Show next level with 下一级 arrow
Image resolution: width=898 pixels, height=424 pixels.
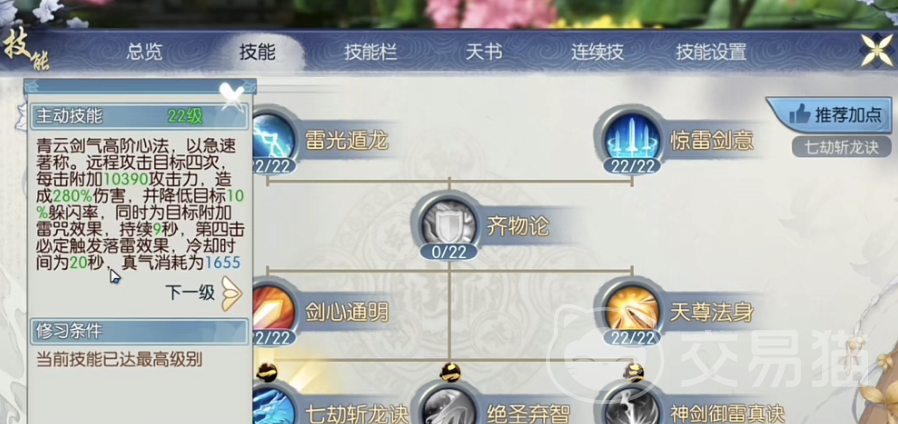click(x=233, y=293)
